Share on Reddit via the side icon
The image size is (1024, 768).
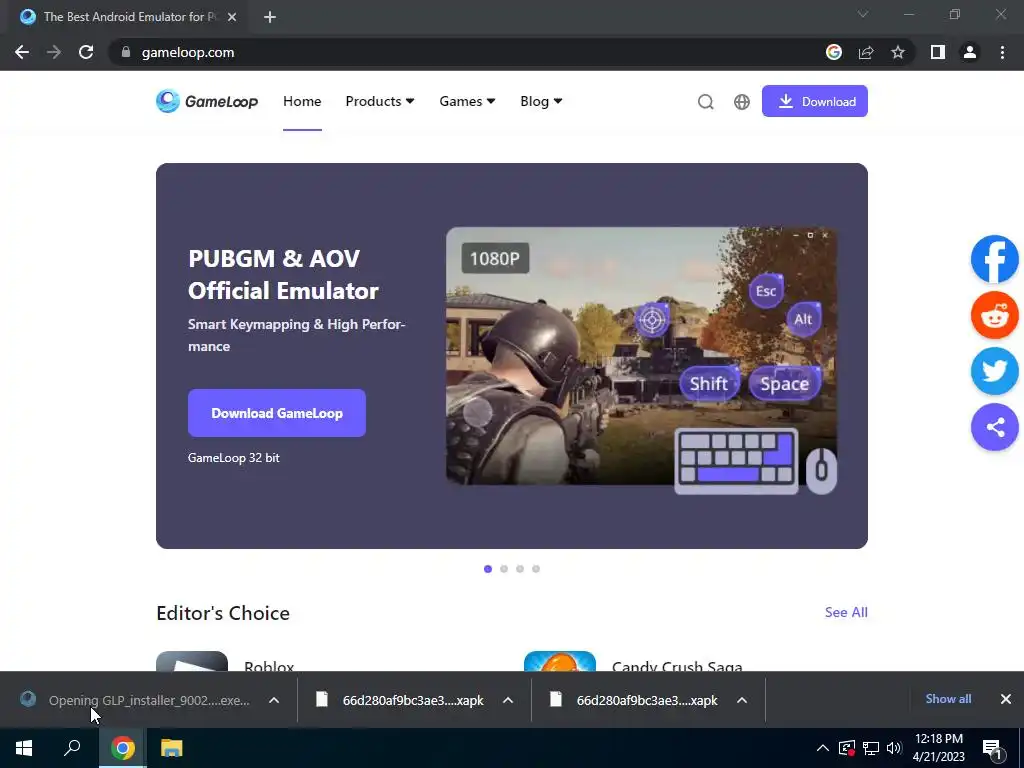pos(995,315)
